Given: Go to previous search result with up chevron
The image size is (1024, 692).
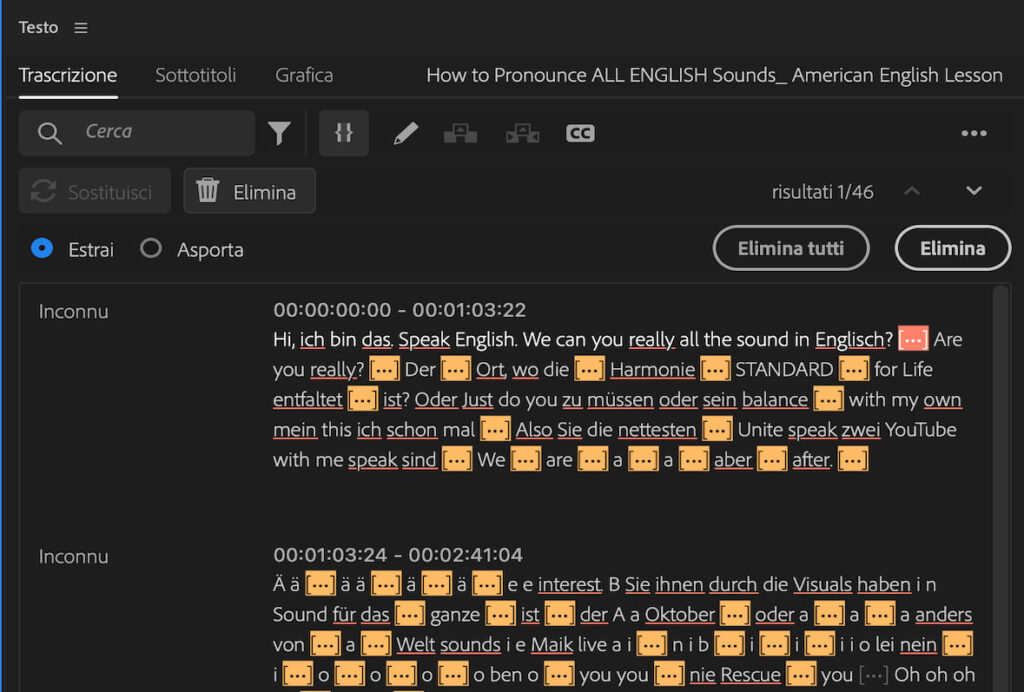Looking at the screenshot, I should [x=911, y=191].
